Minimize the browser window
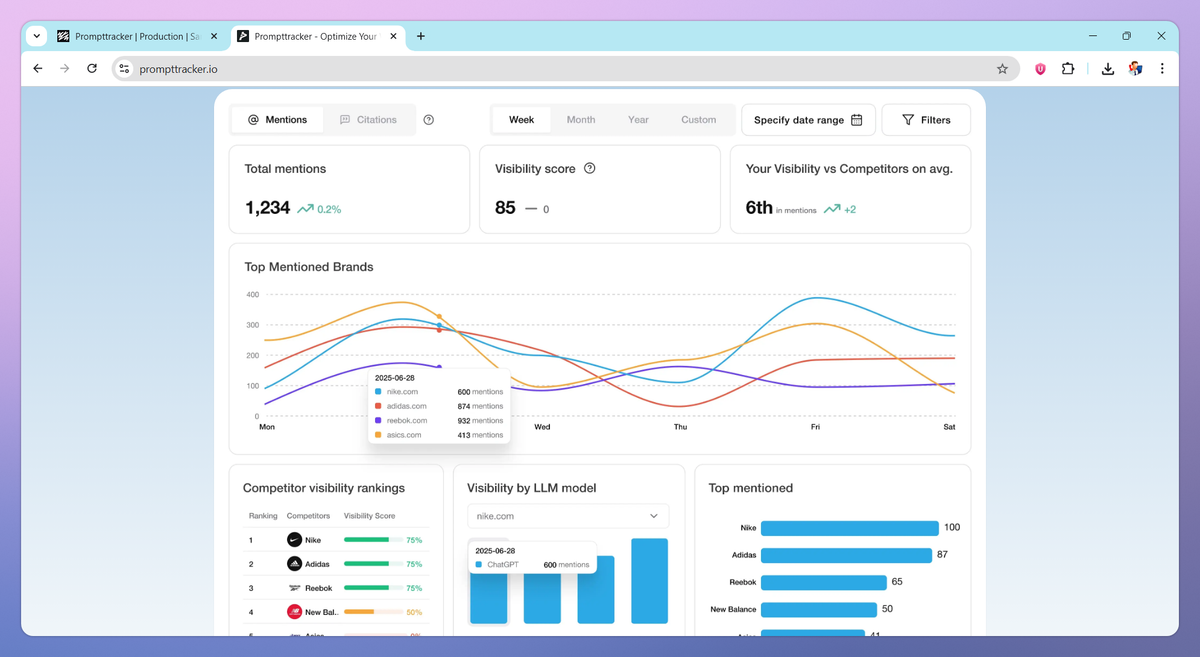Image resolution: width=1200 pixels, height=657 pixels. (1092, 36)
